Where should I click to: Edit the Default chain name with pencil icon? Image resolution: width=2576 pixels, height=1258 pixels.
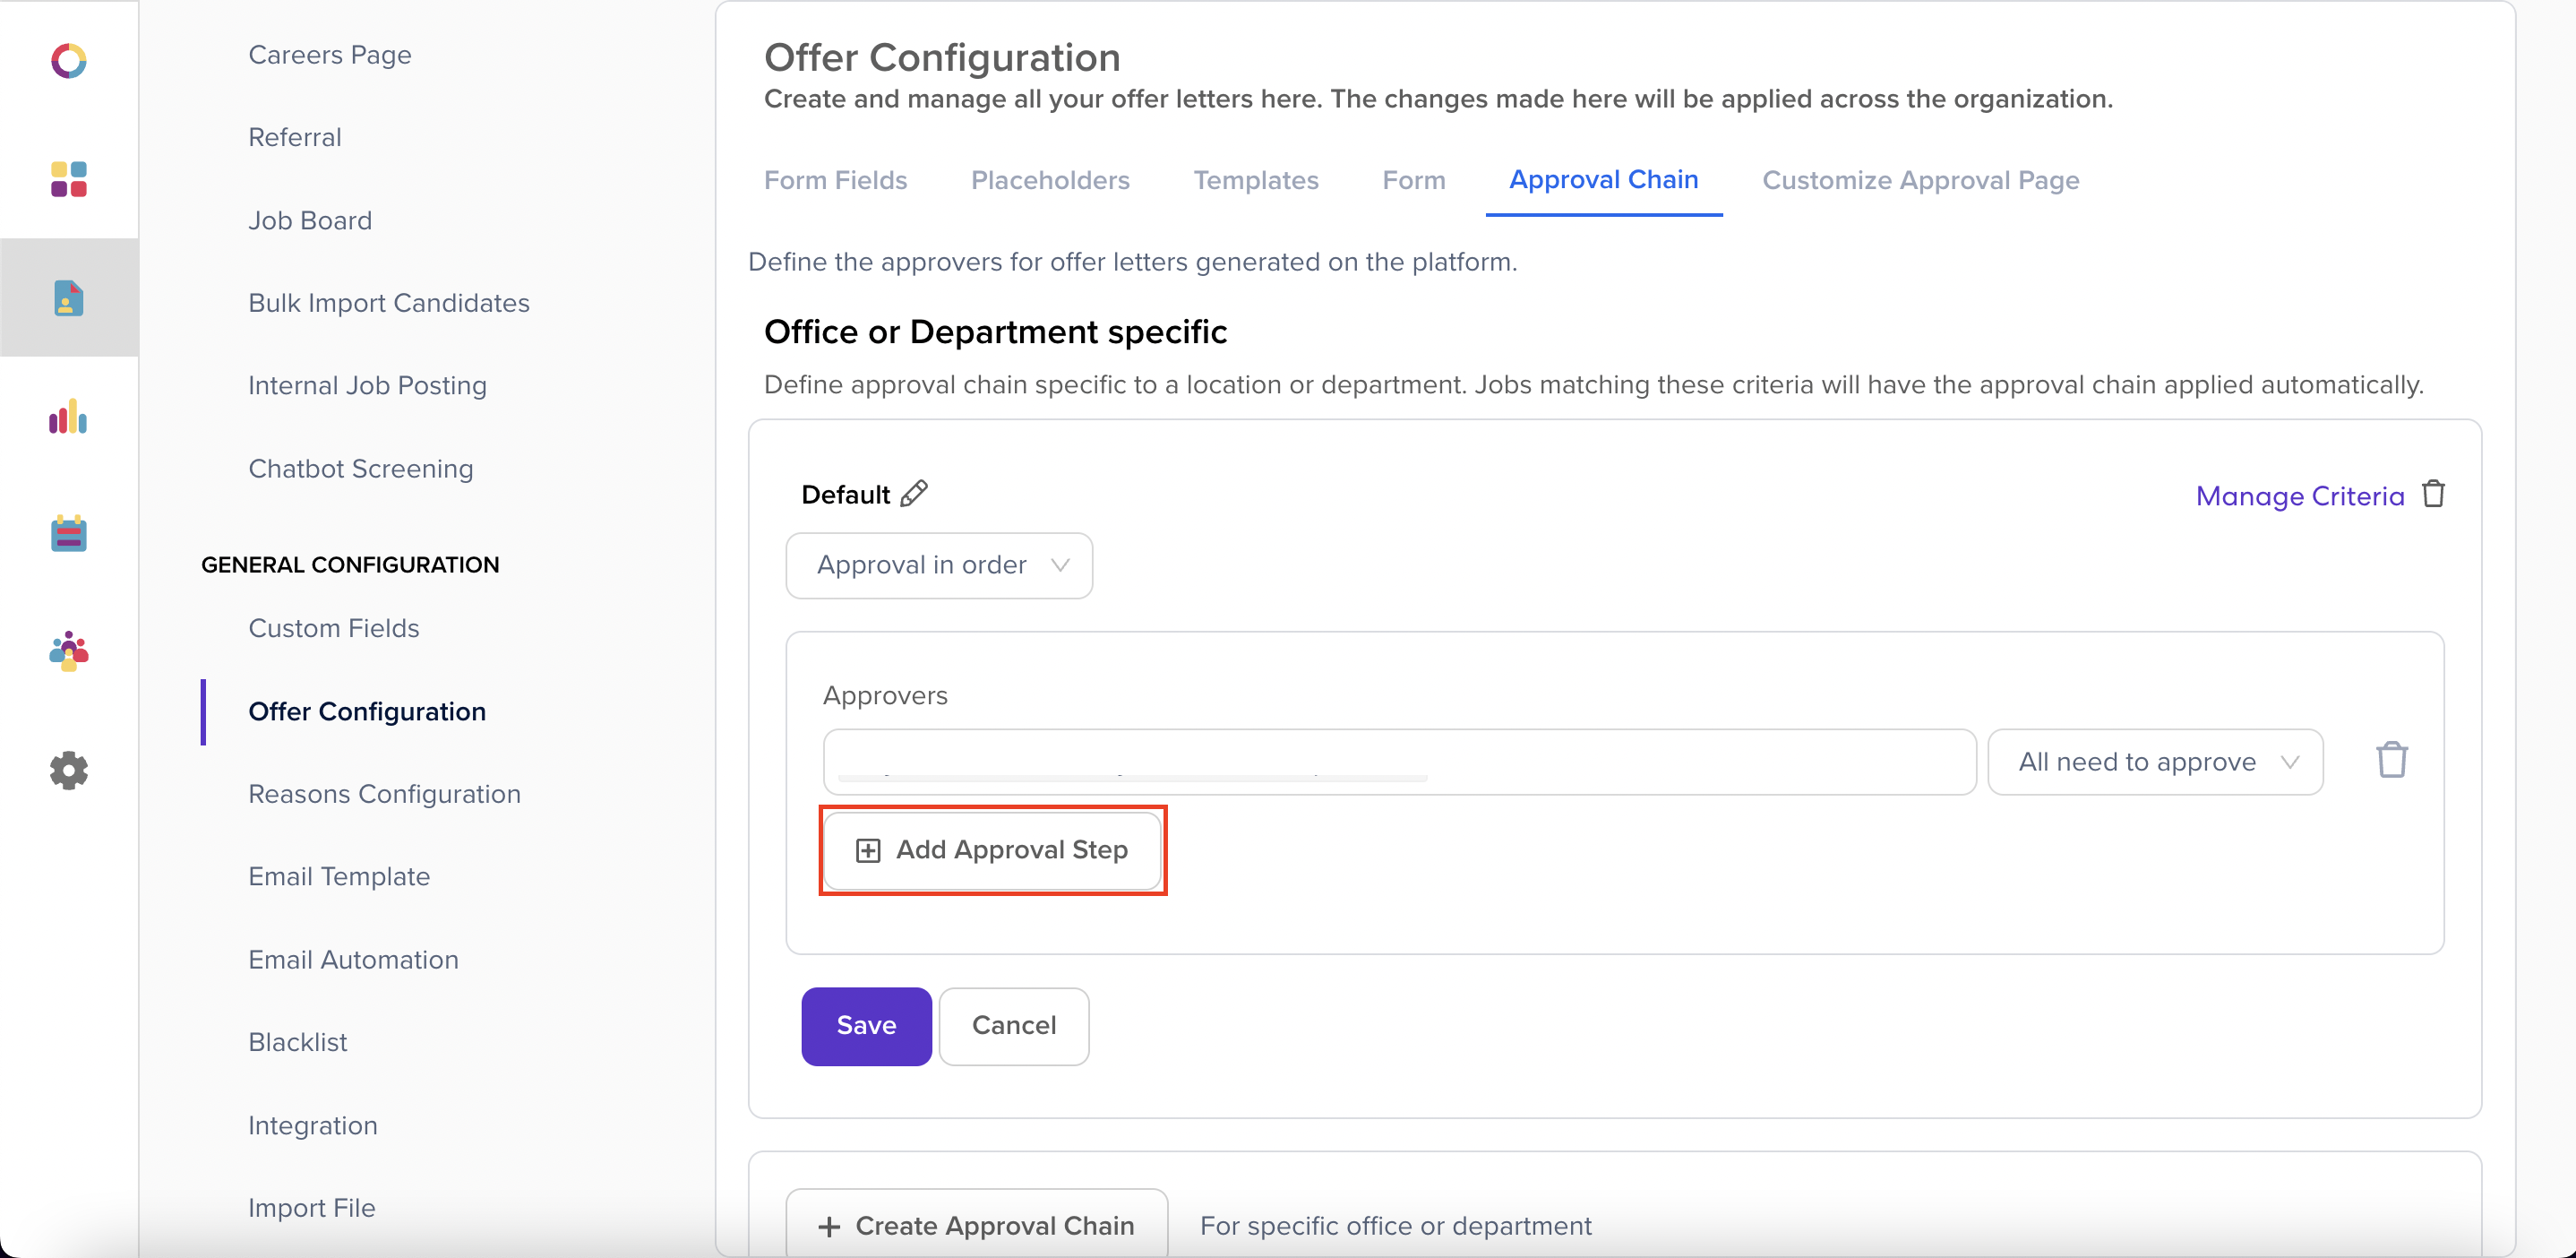click(x=914, y=494)
